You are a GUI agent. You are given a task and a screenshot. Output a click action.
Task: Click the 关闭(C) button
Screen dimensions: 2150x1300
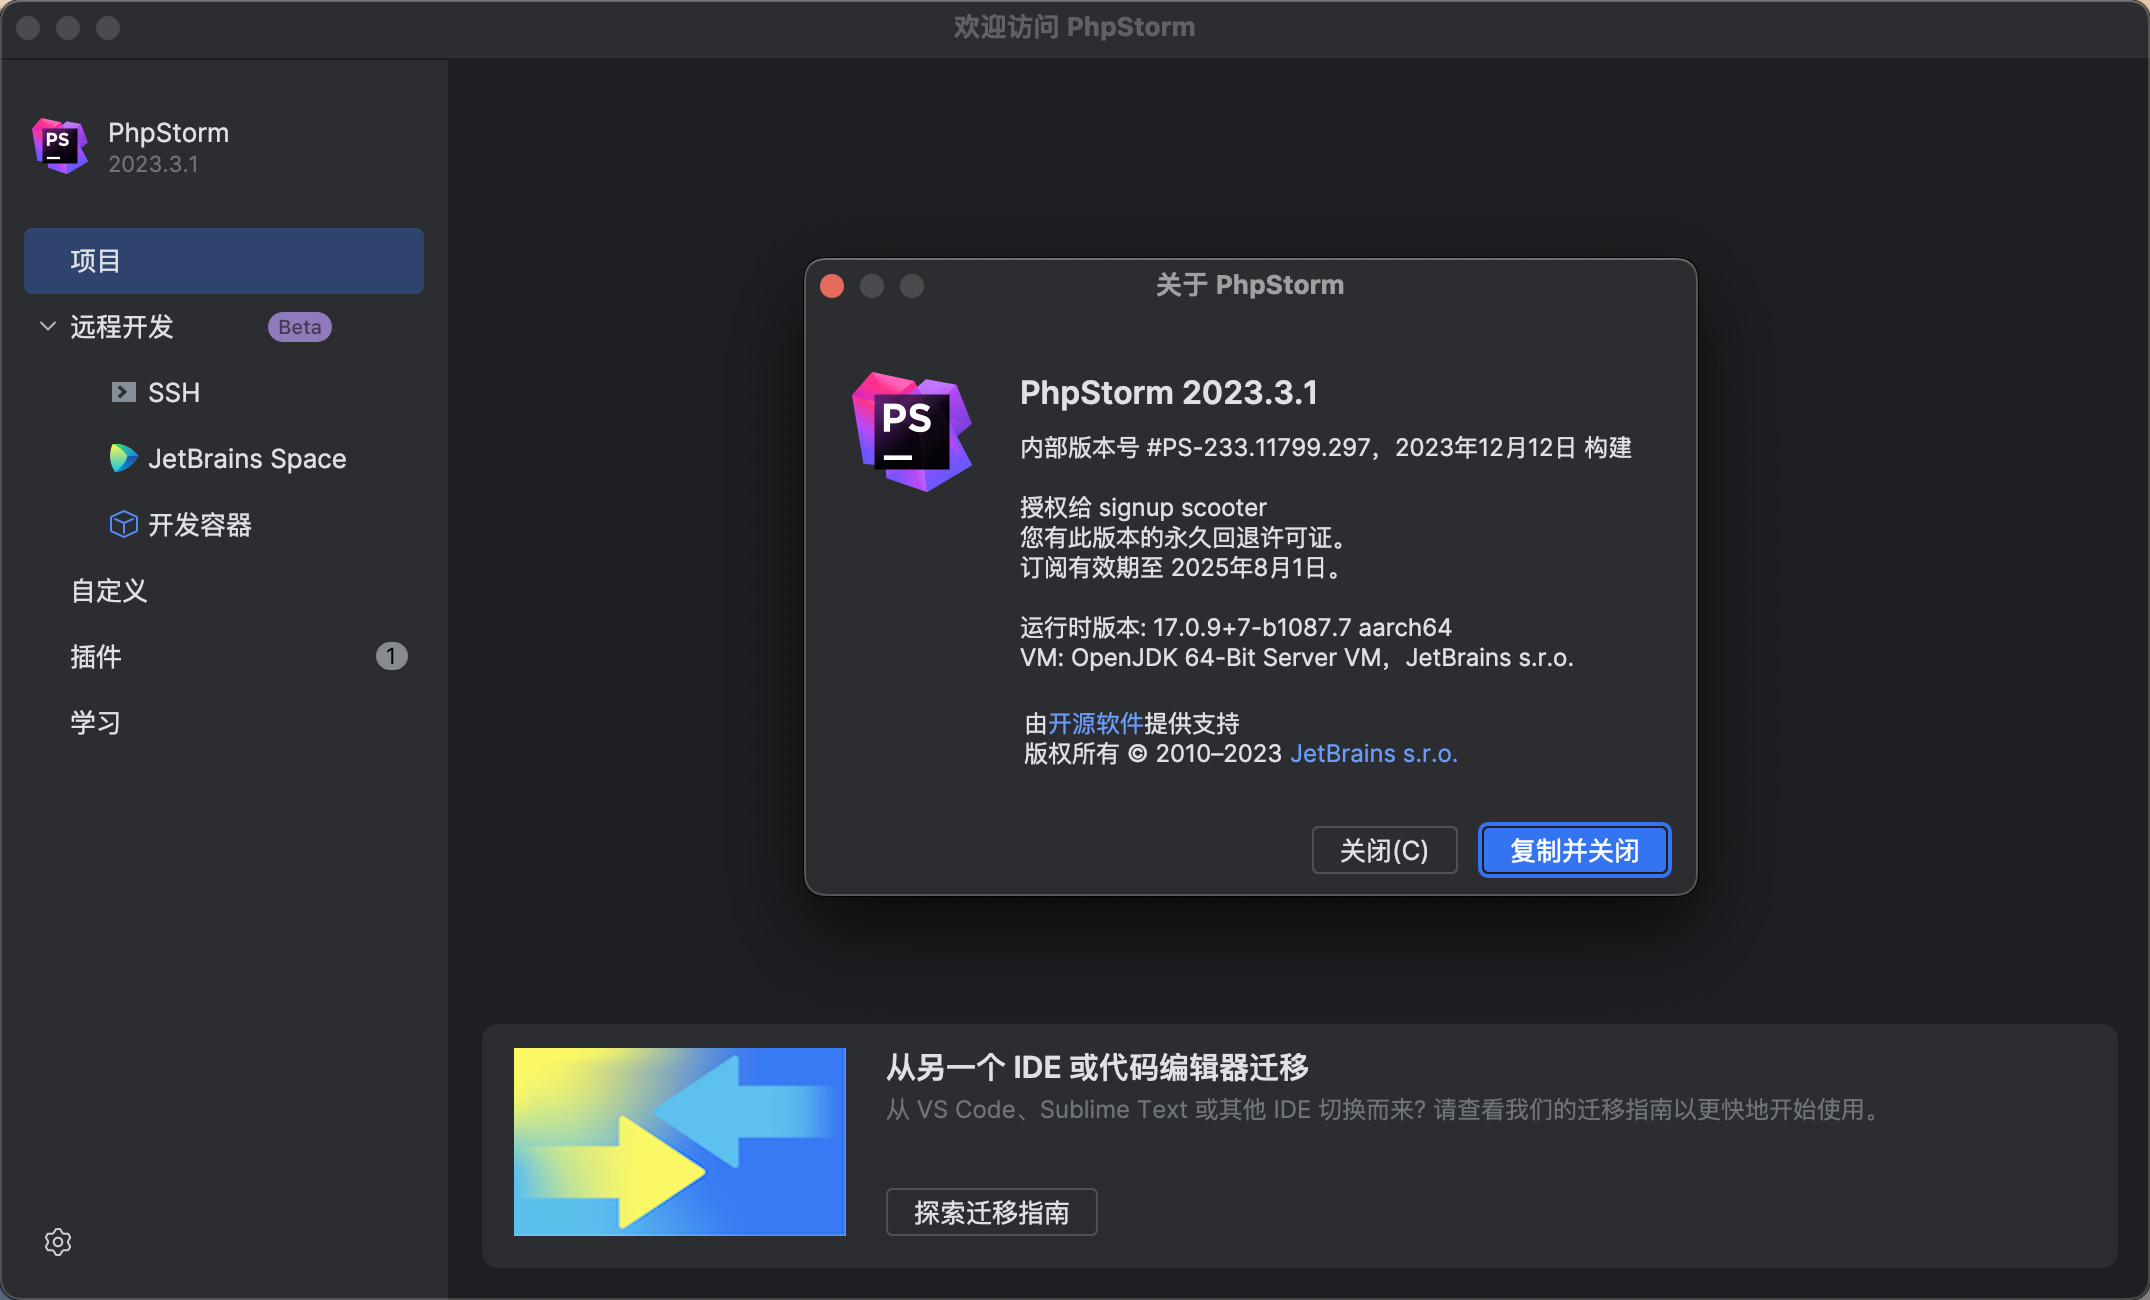[1384, 850]
